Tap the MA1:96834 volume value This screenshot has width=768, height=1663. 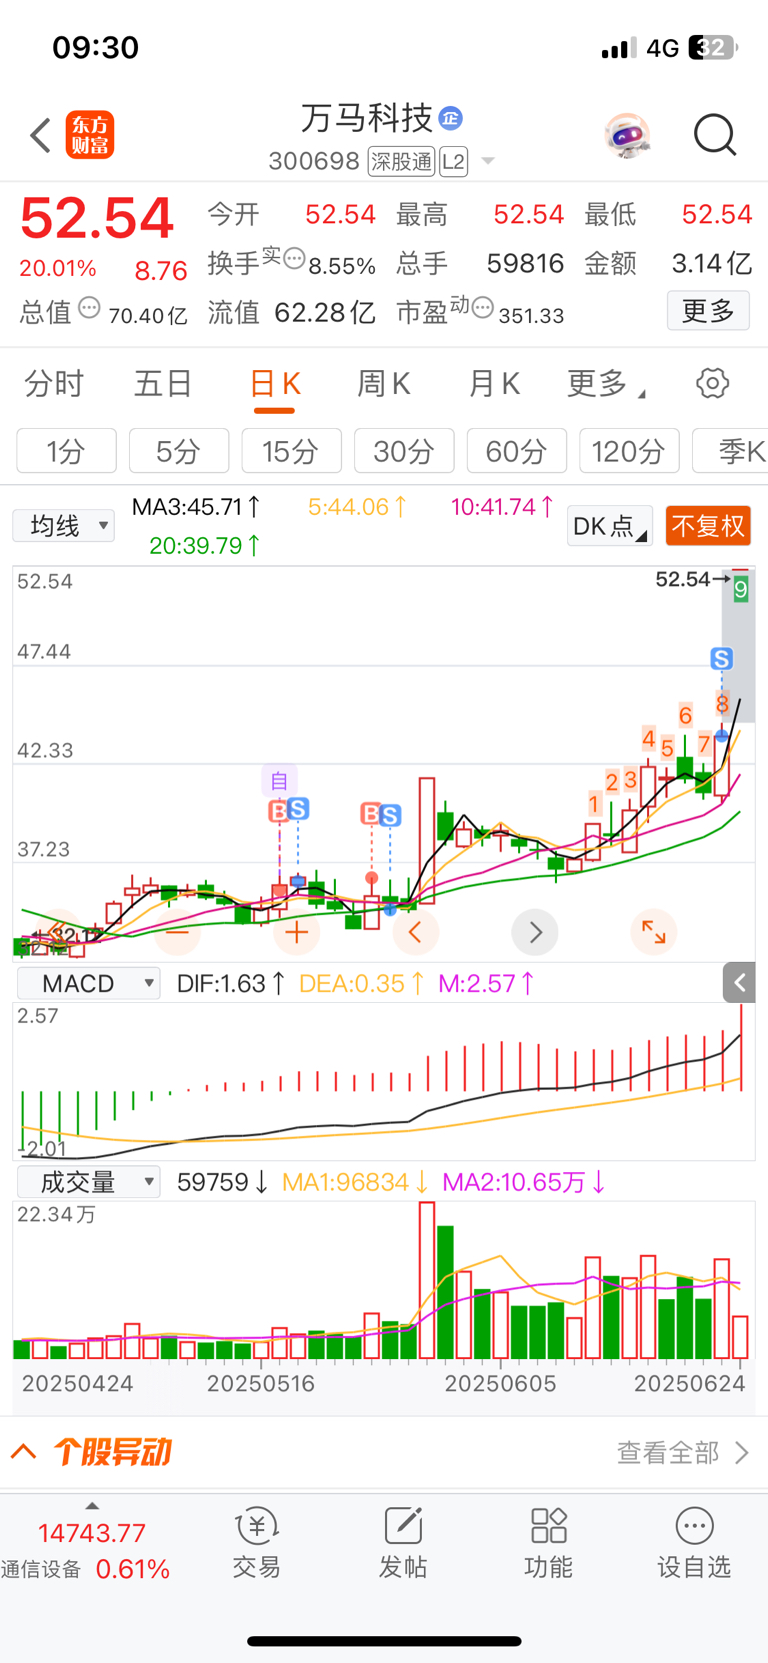(355, 1182)
